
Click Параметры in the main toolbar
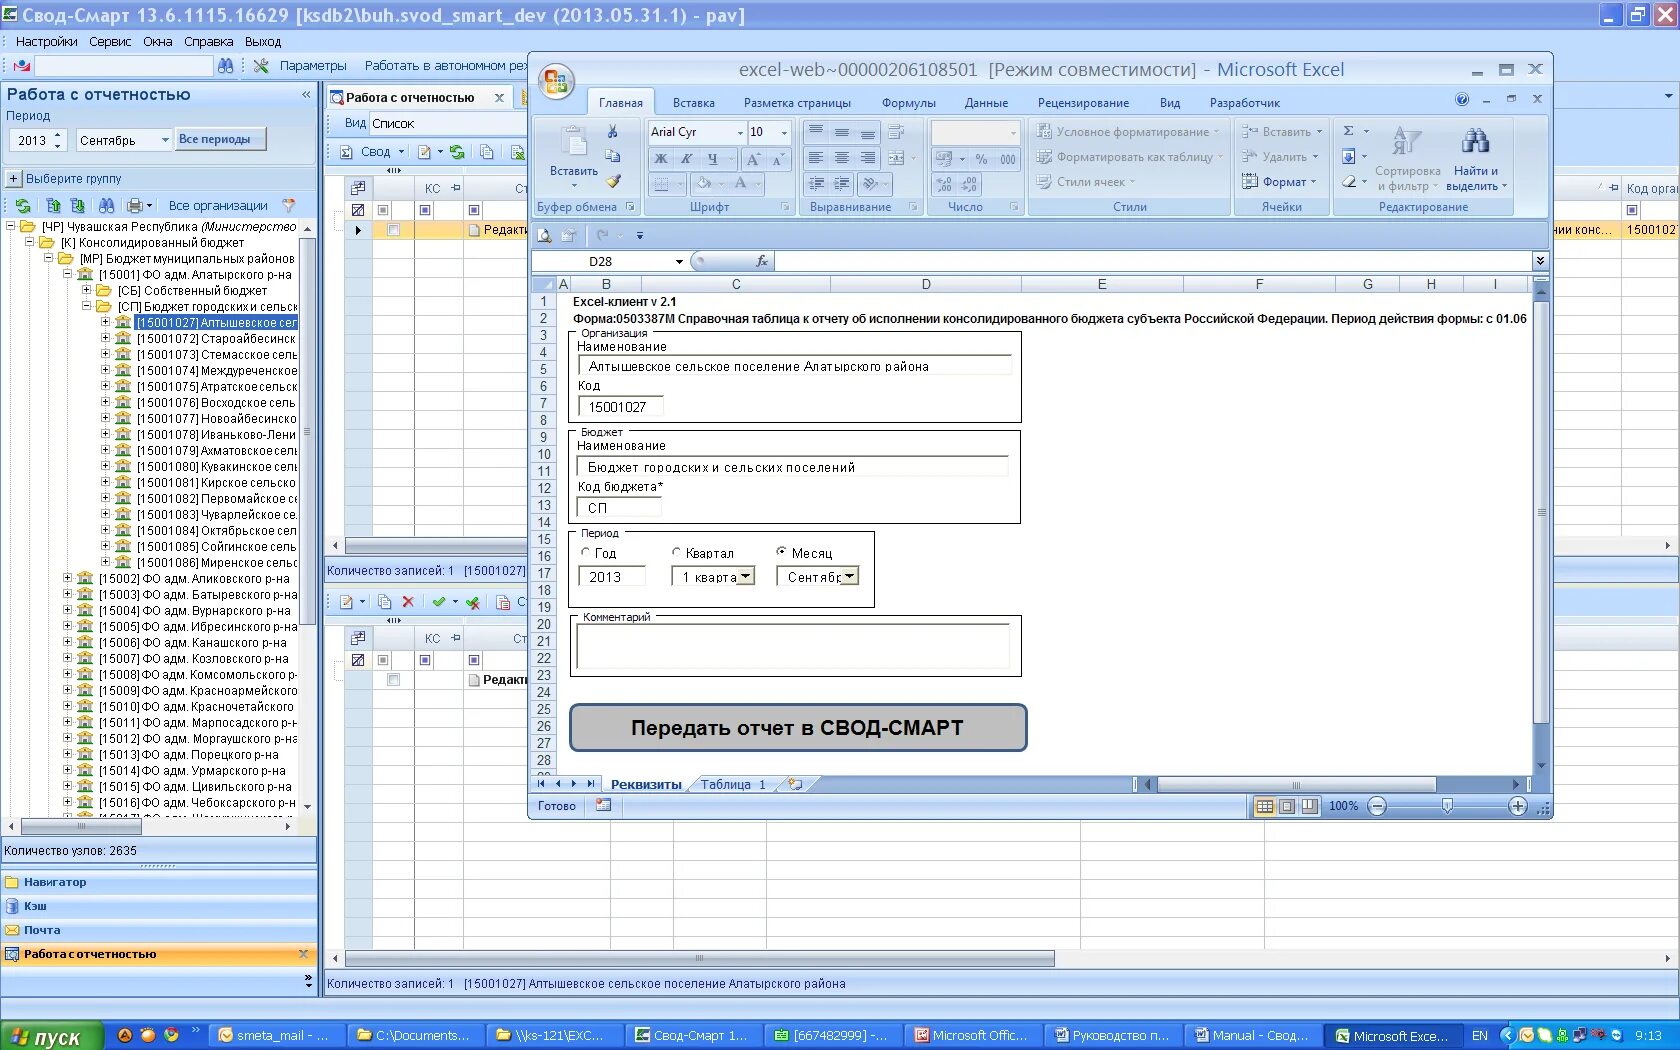click(x=313, y=66)
